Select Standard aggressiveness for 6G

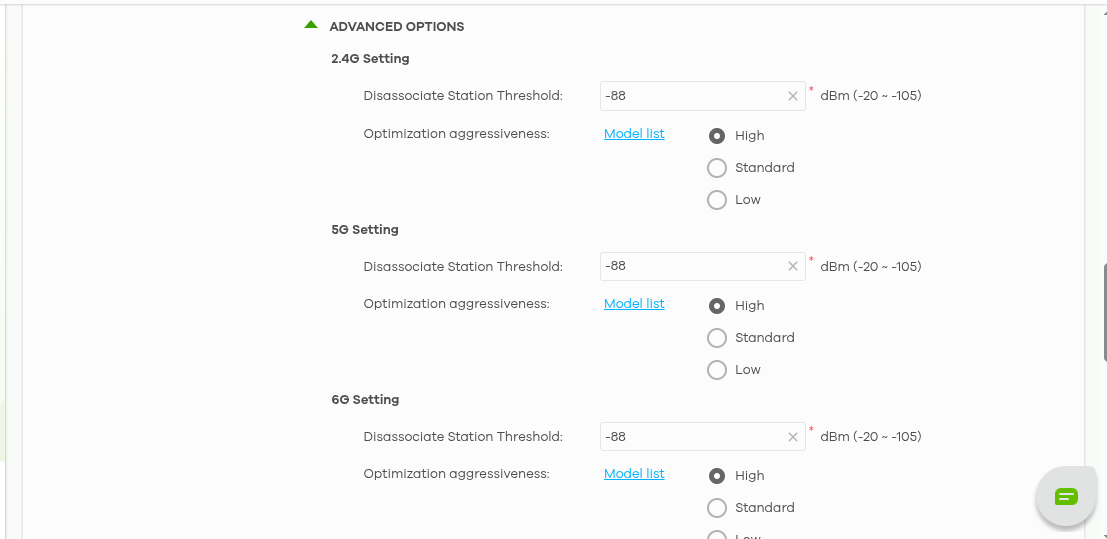(716, 508)
